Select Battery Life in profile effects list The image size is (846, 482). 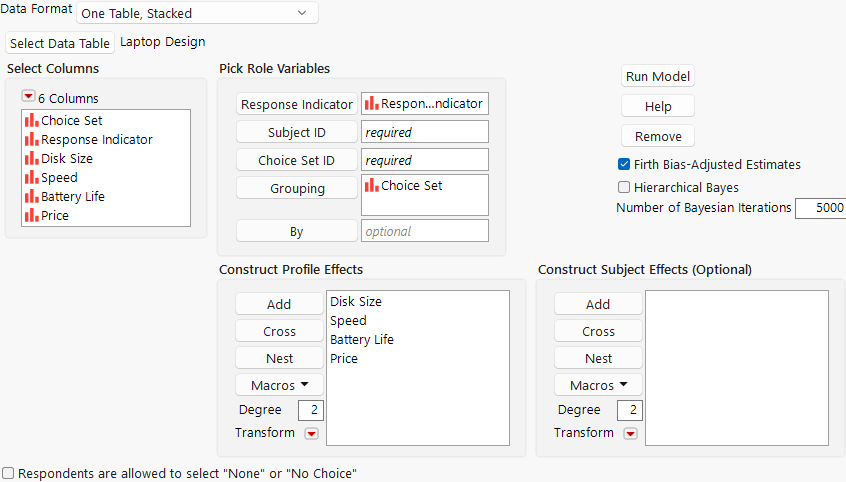[x=362, y=340]
